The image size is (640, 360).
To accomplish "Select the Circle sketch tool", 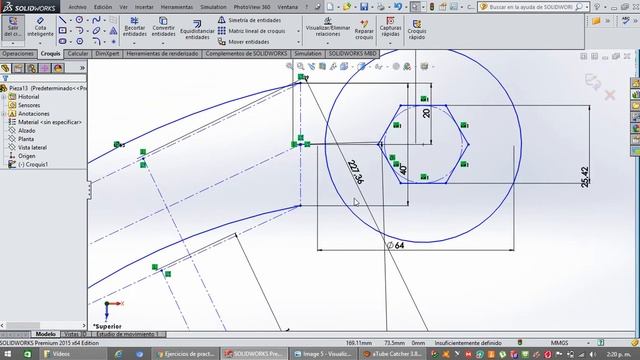I will point(79,20).
